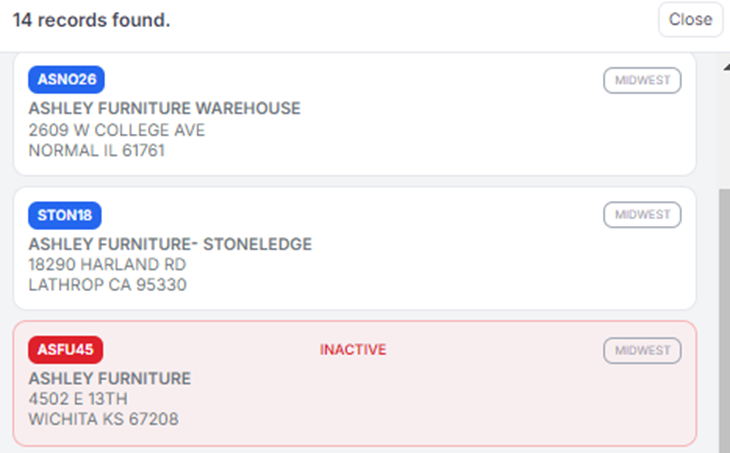The width and height of the screenshot is (730, 453).
Task: Click the 2609 W College Ave address
Action: coord(117,130)
